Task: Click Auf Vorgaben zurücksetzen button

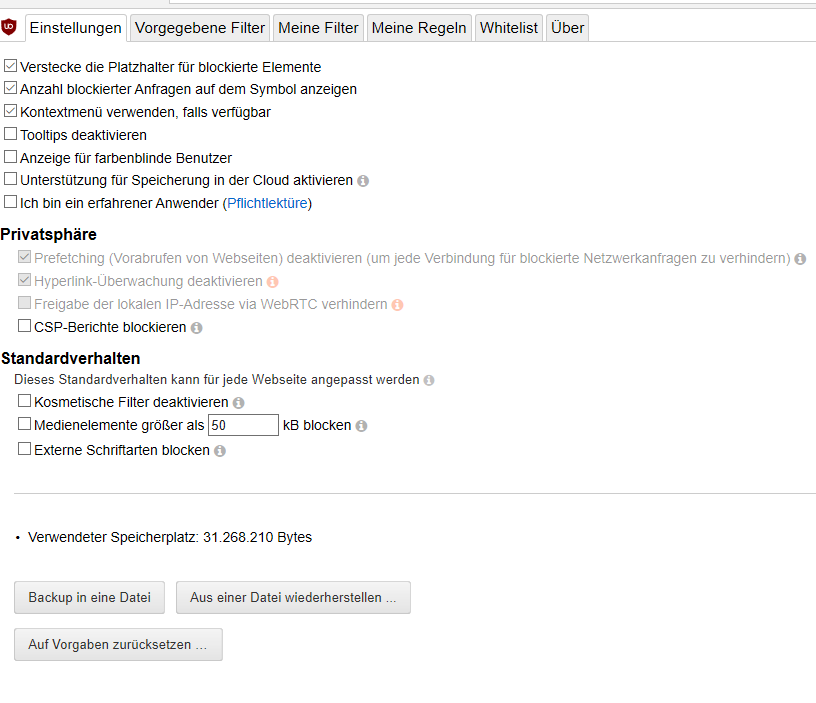Action: (118, 644)
